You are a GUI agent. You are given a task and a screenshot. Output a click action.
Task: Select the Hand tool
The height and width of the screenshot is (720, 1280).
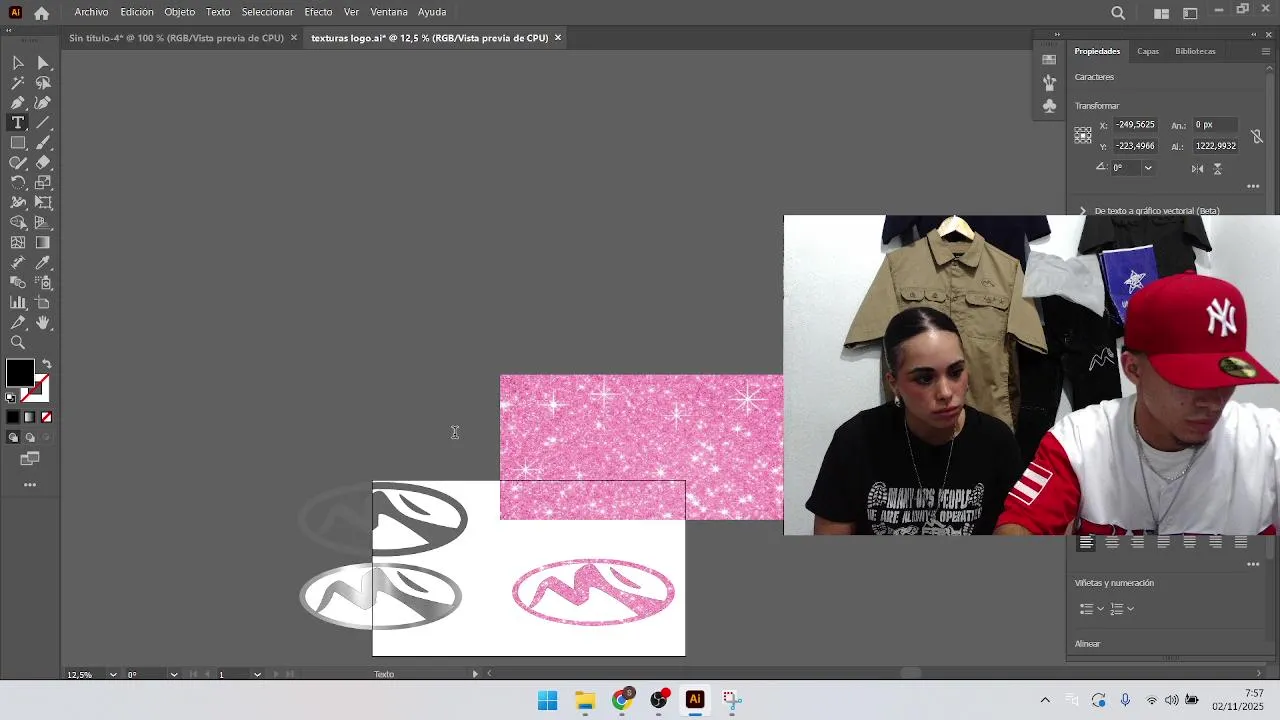[43, 323]
